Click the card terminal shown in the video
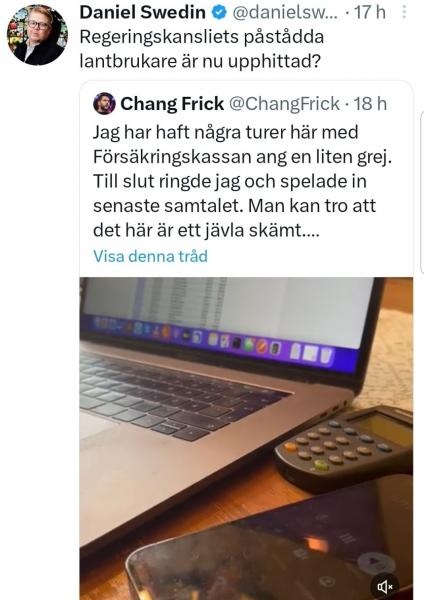The height and width of the screenshot is (600, 424). pos(344,446)
